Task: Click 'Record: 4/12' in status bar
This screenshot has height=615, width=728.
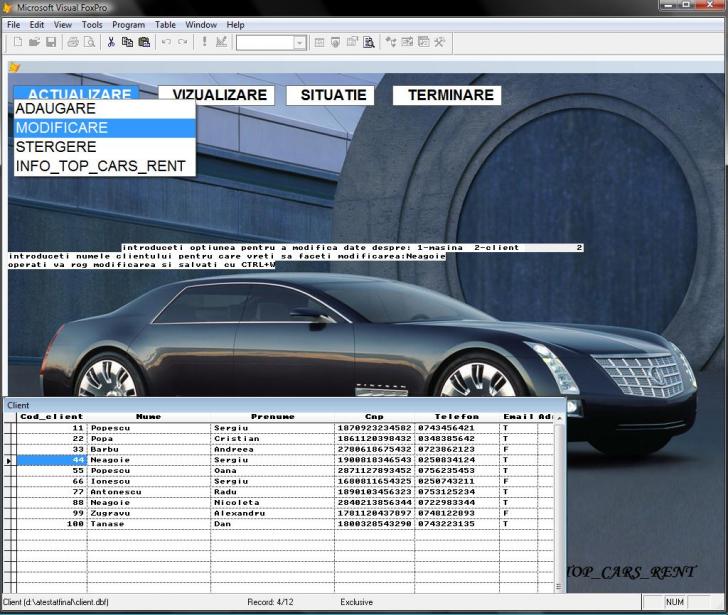Action: (270, 602)
